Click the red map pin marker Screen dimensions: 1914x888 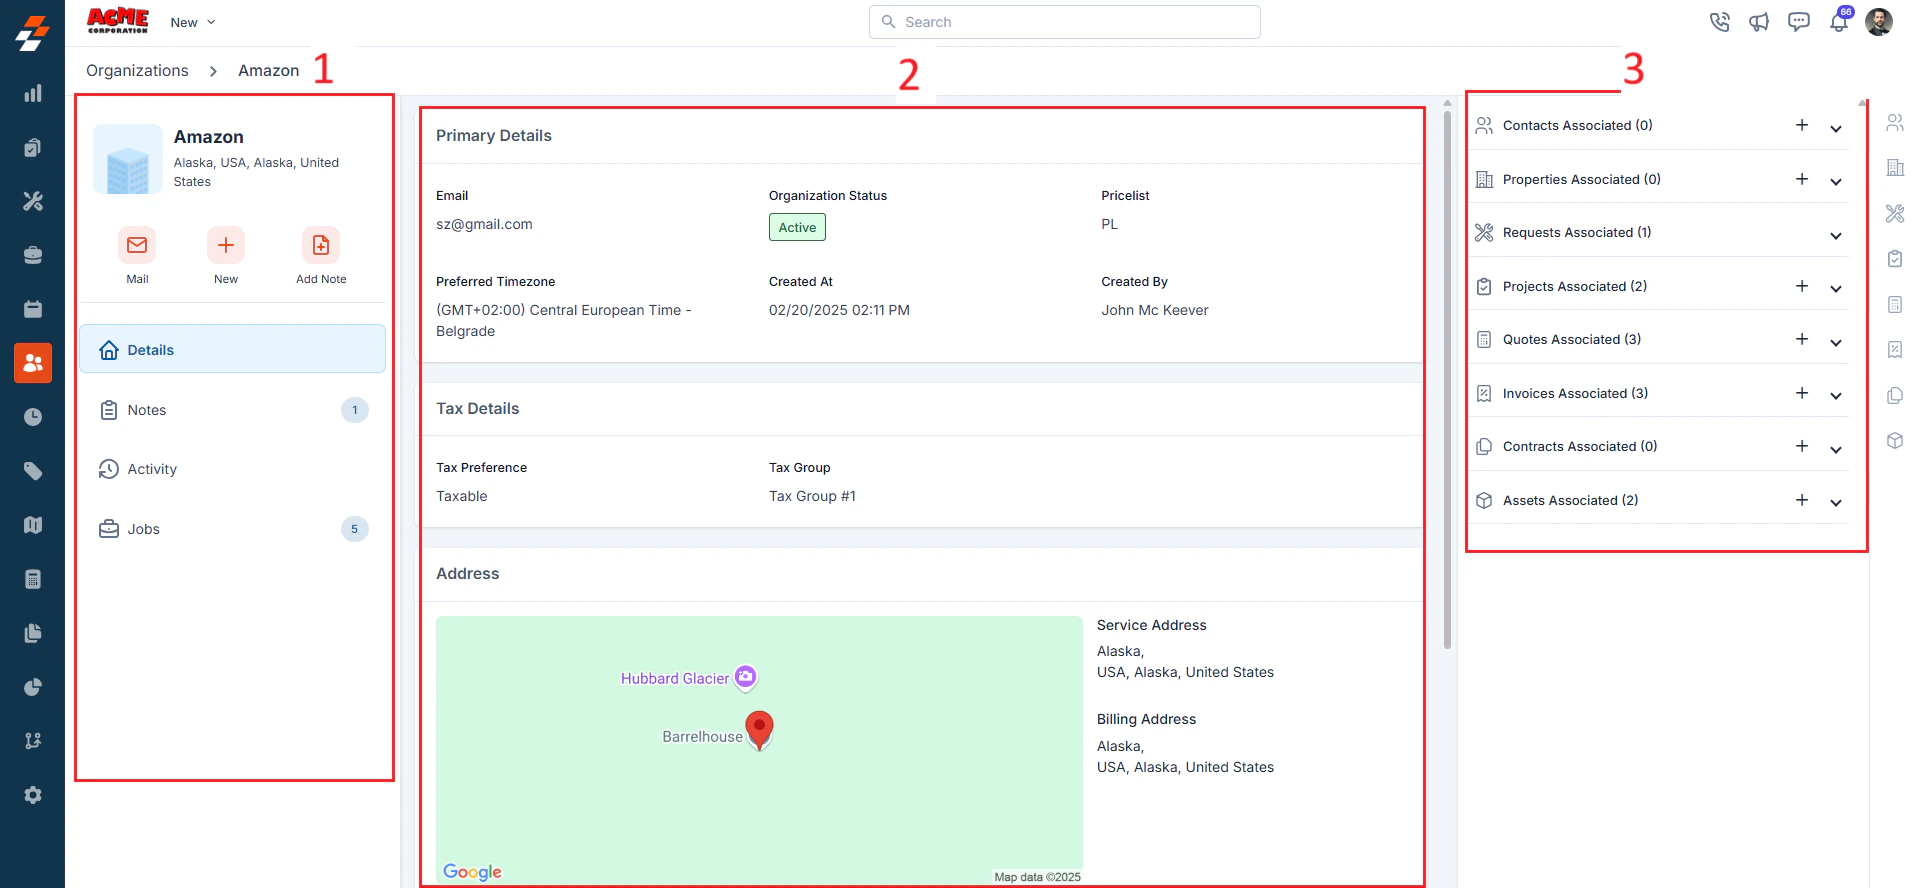(760, 730)
